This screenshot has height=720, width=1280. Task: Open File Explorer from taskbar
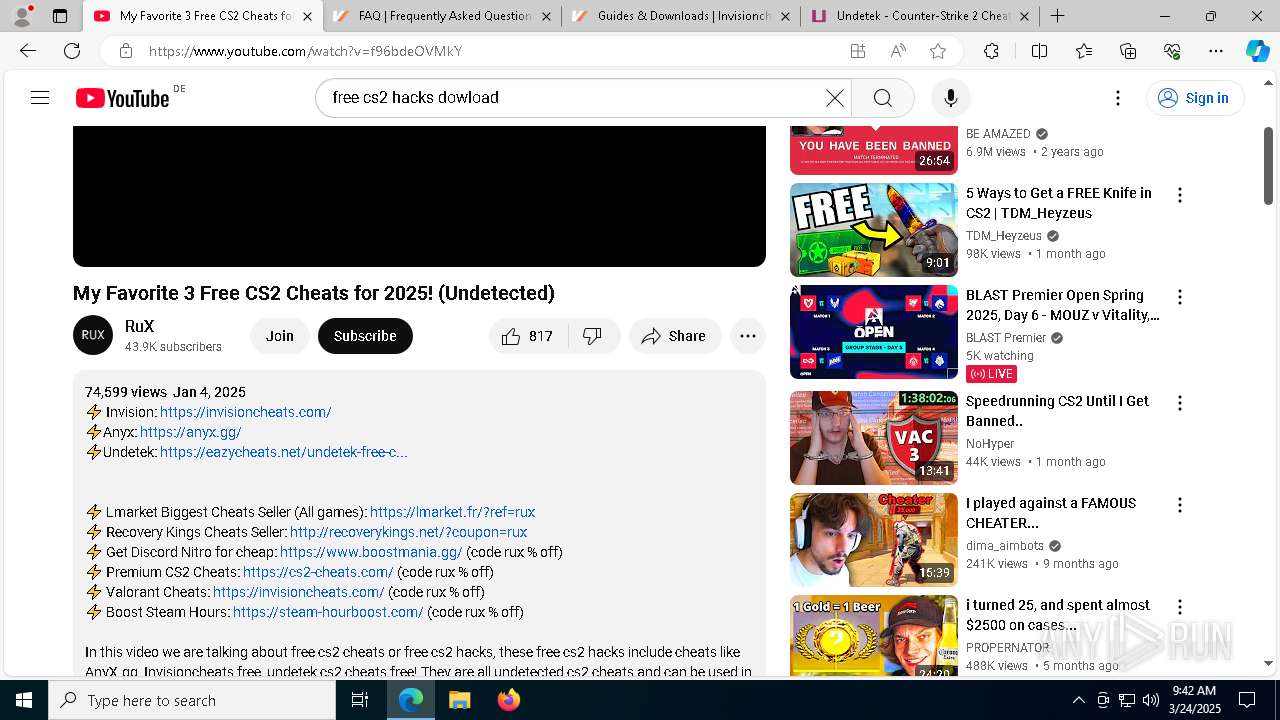459,700
